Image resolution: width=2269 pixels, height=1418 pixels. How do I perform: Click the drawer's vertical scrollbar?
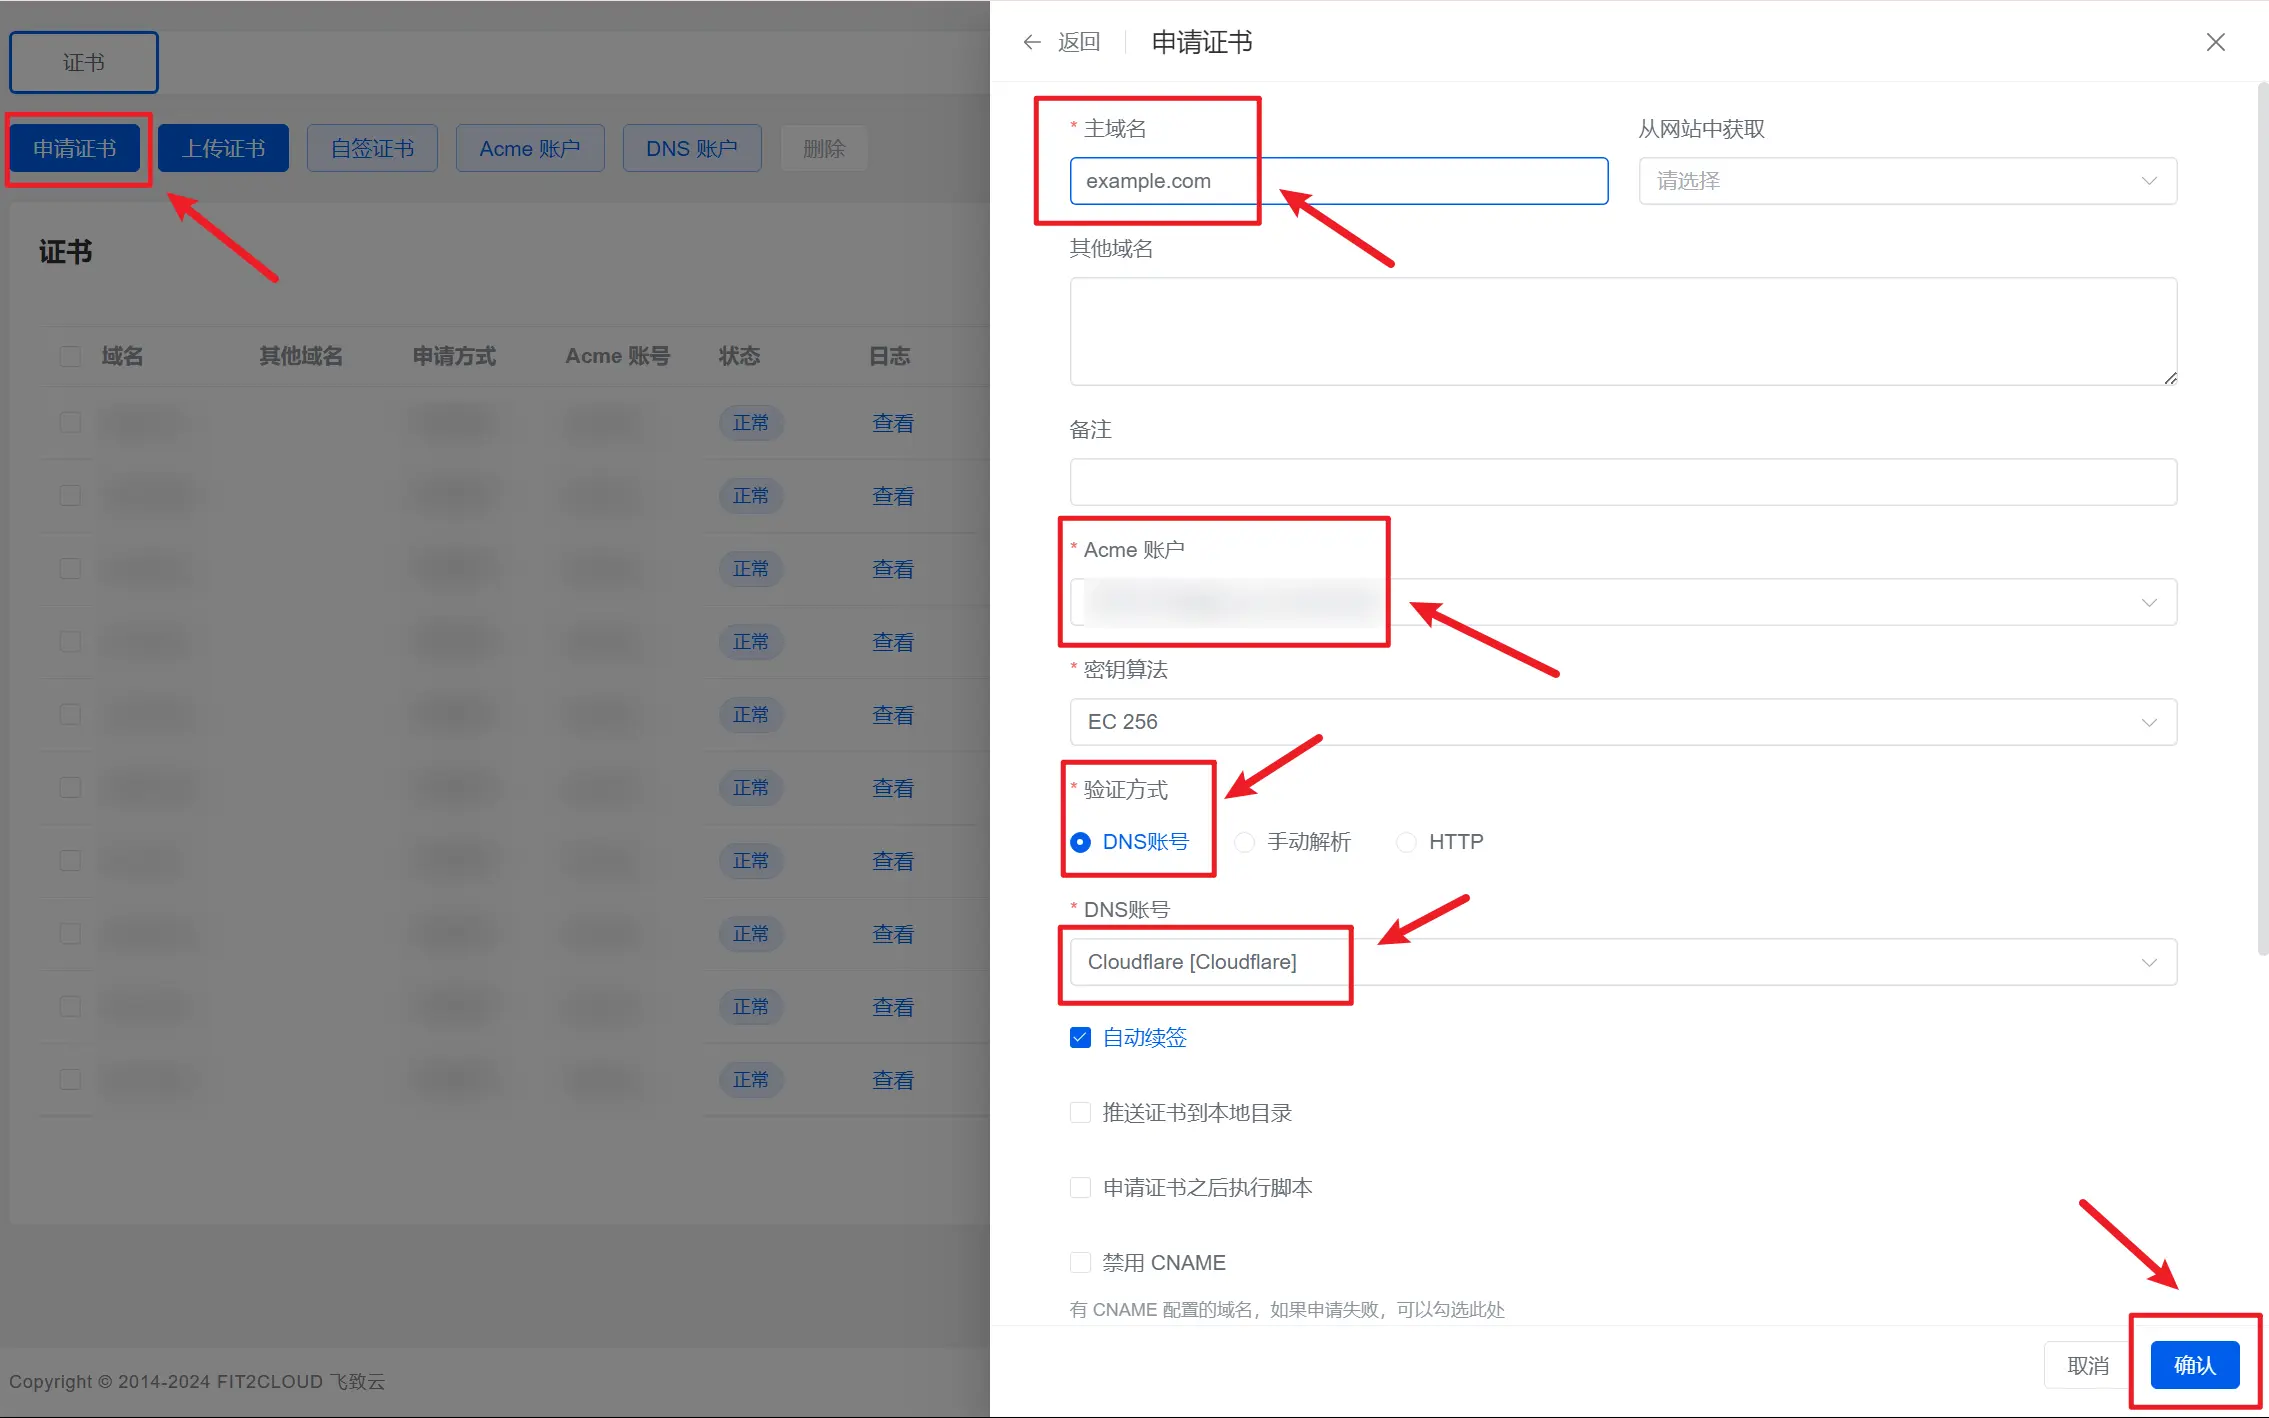[2262, 520]
